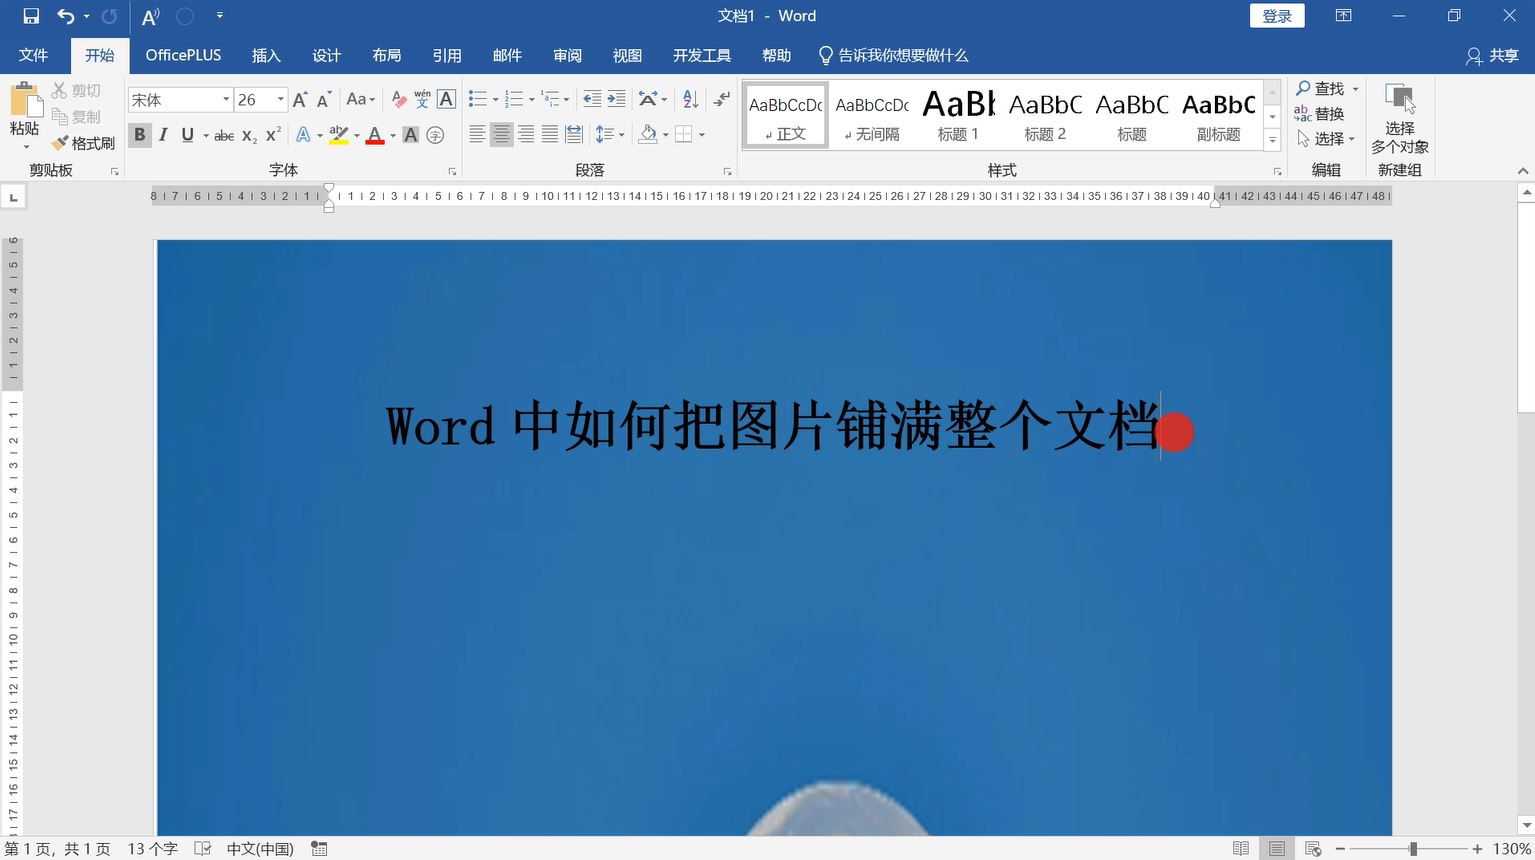
Task: Clear all formatting with the eraser icon
Action: pos(399,100)
